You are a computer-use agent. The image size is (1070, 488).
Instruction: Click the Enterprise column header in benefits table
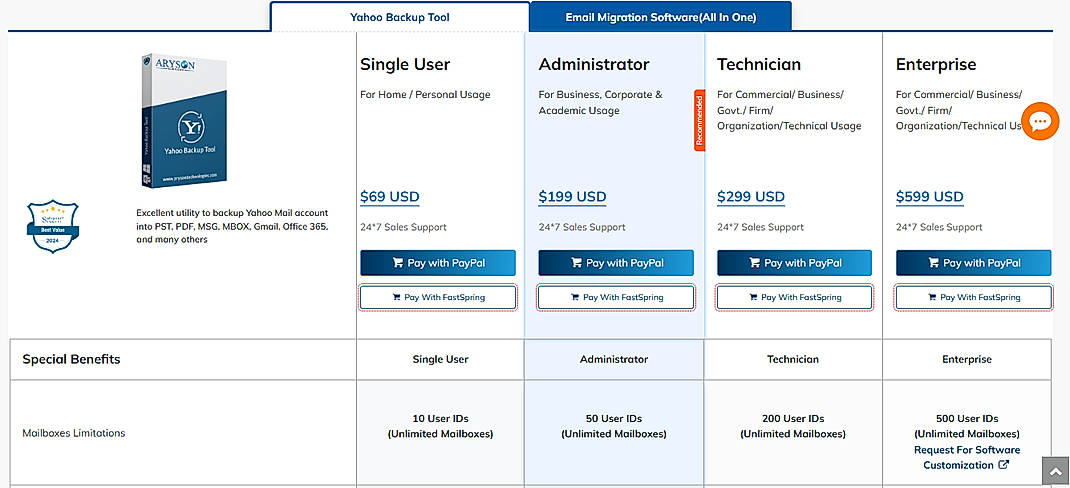(967, 359)
